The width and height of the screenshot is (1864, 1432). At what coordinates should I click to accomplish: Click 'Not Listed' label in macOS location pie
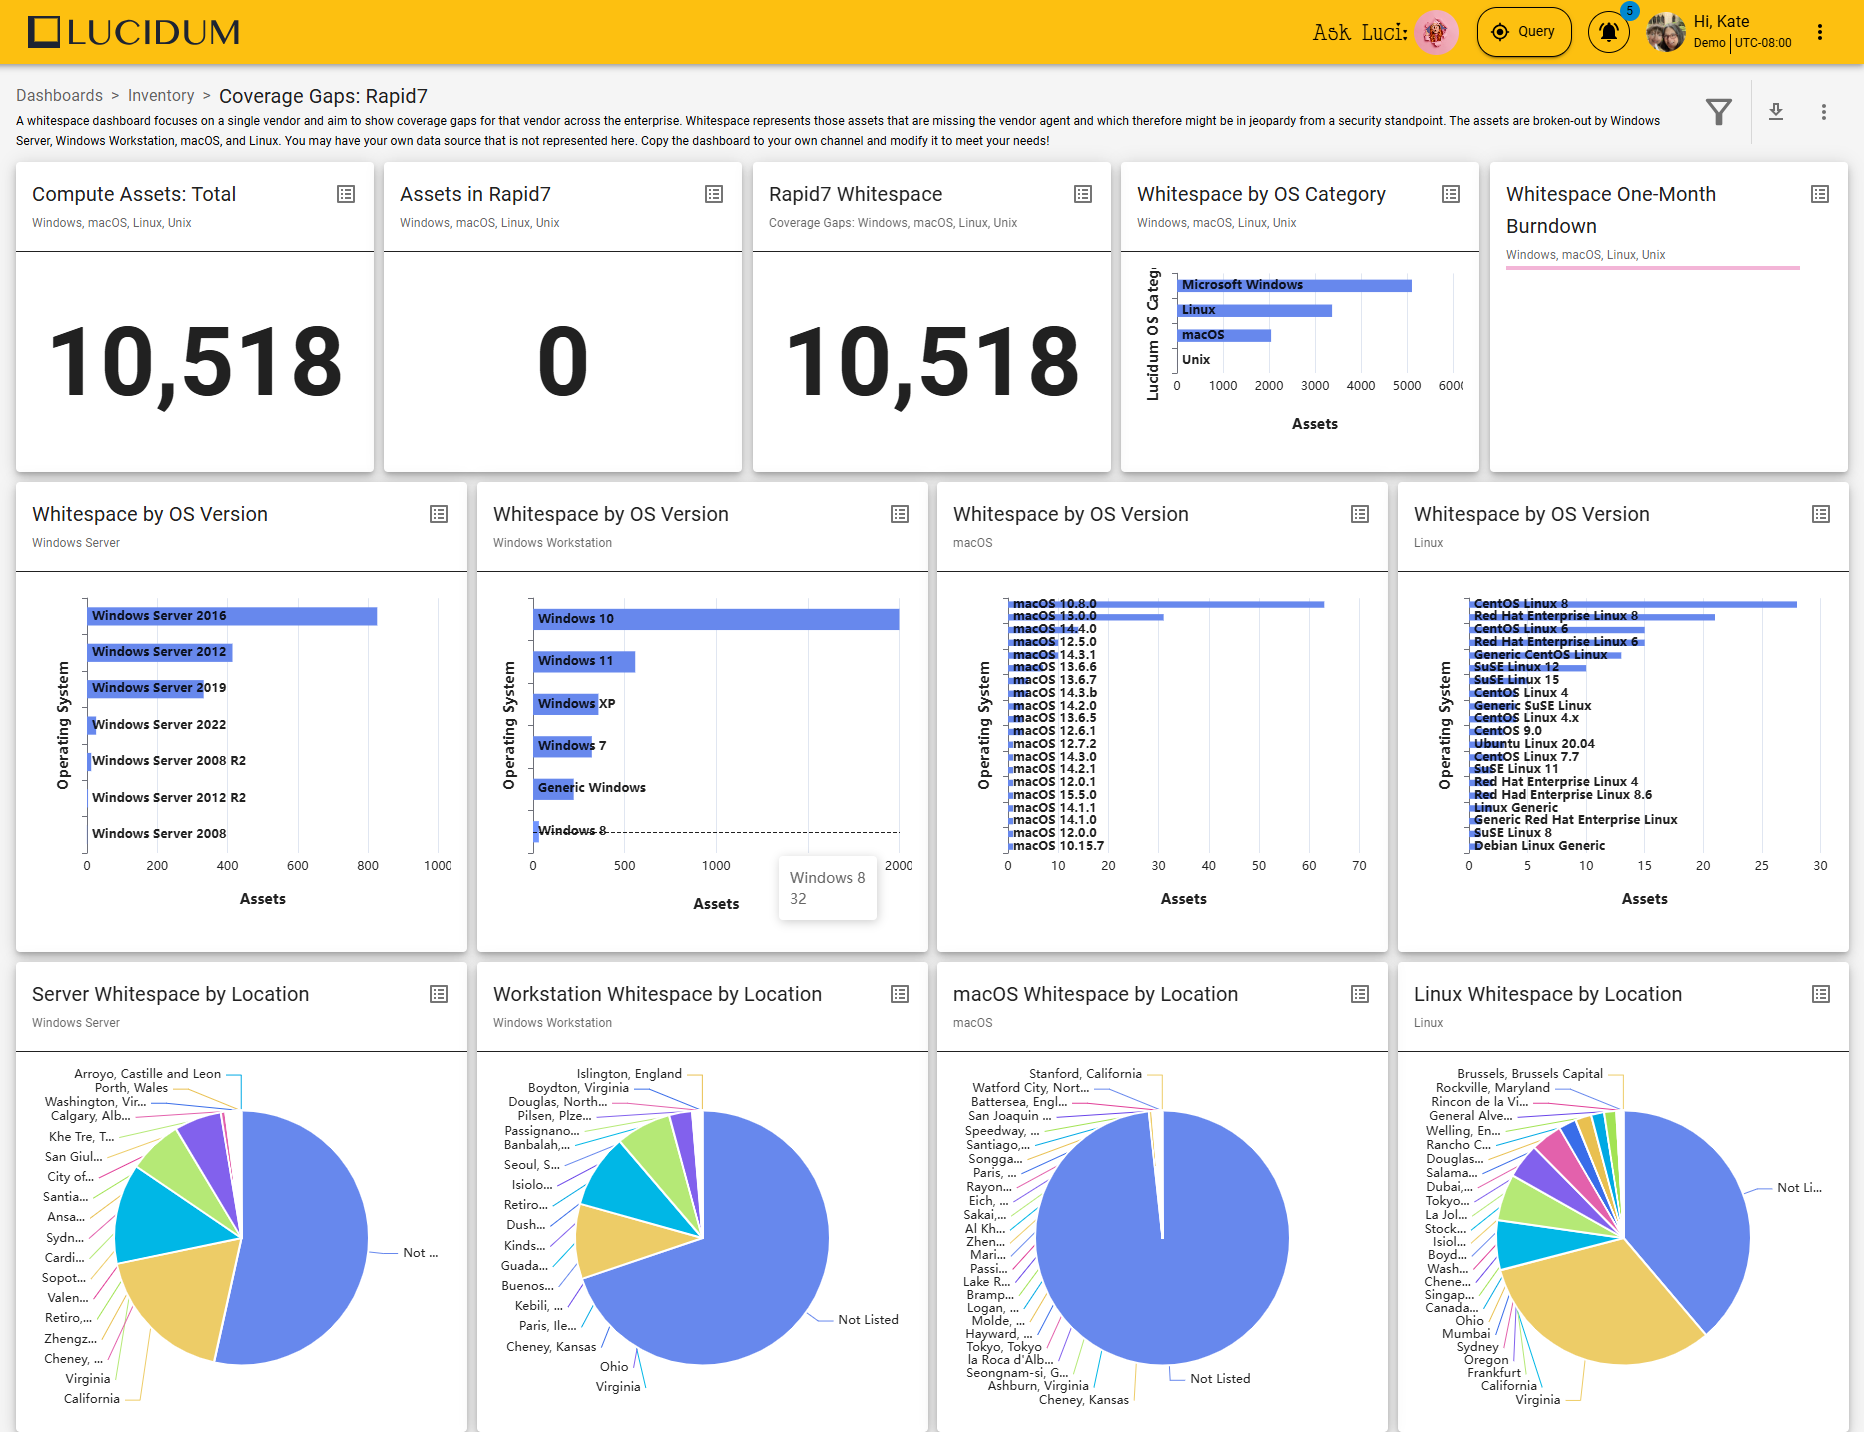point(1220,1378)
